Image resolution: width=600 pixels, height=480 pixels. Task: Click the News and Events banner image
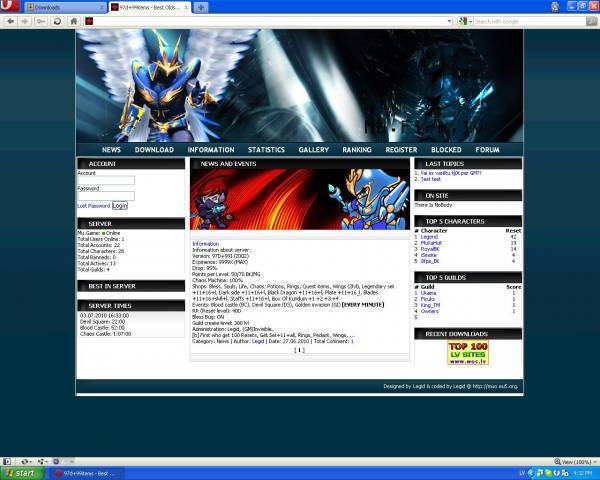(300, 199)
